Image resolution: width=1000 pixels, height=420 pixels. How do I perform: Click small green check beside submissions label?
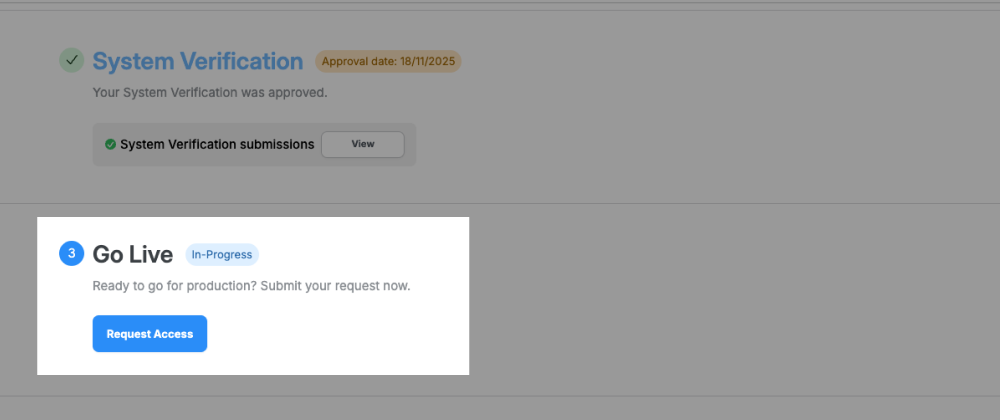pos(110,144)
